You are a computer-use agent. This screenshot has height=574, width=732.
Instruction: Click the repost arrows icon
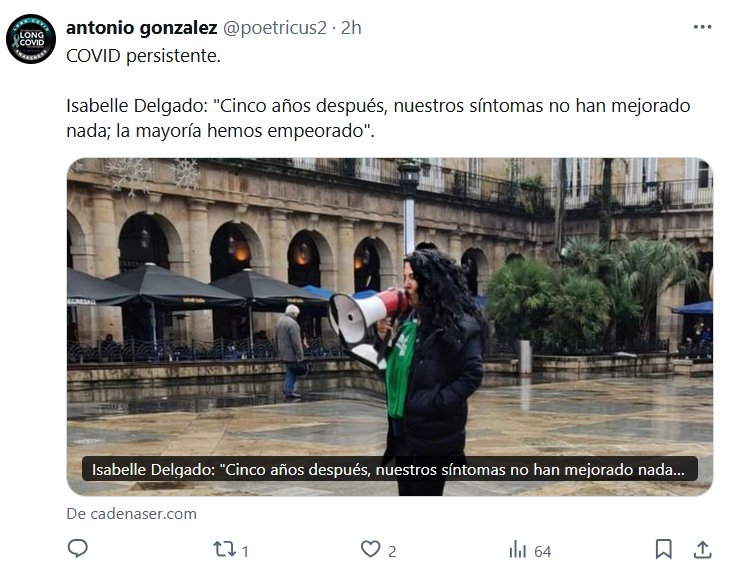click(x=225, y=549)
